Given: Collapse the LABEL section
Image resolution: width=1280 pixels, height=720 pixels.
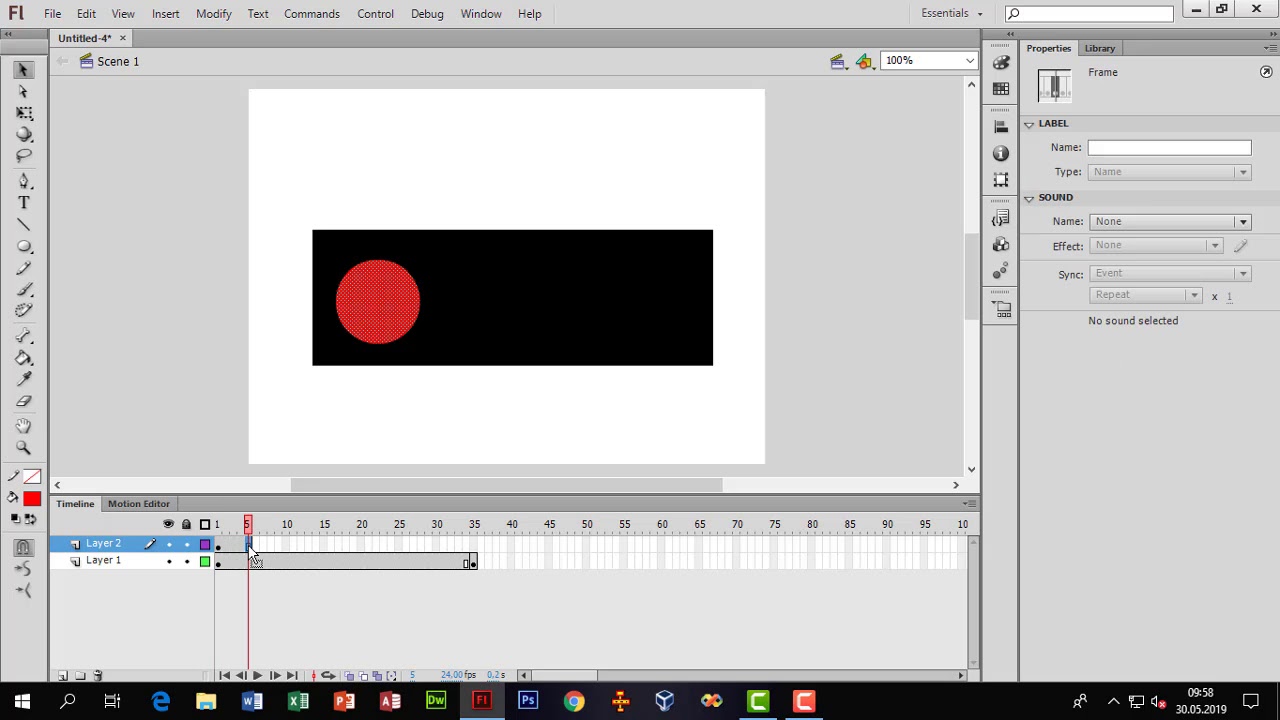Looking at the screenshot, I should pos(1029,124).
